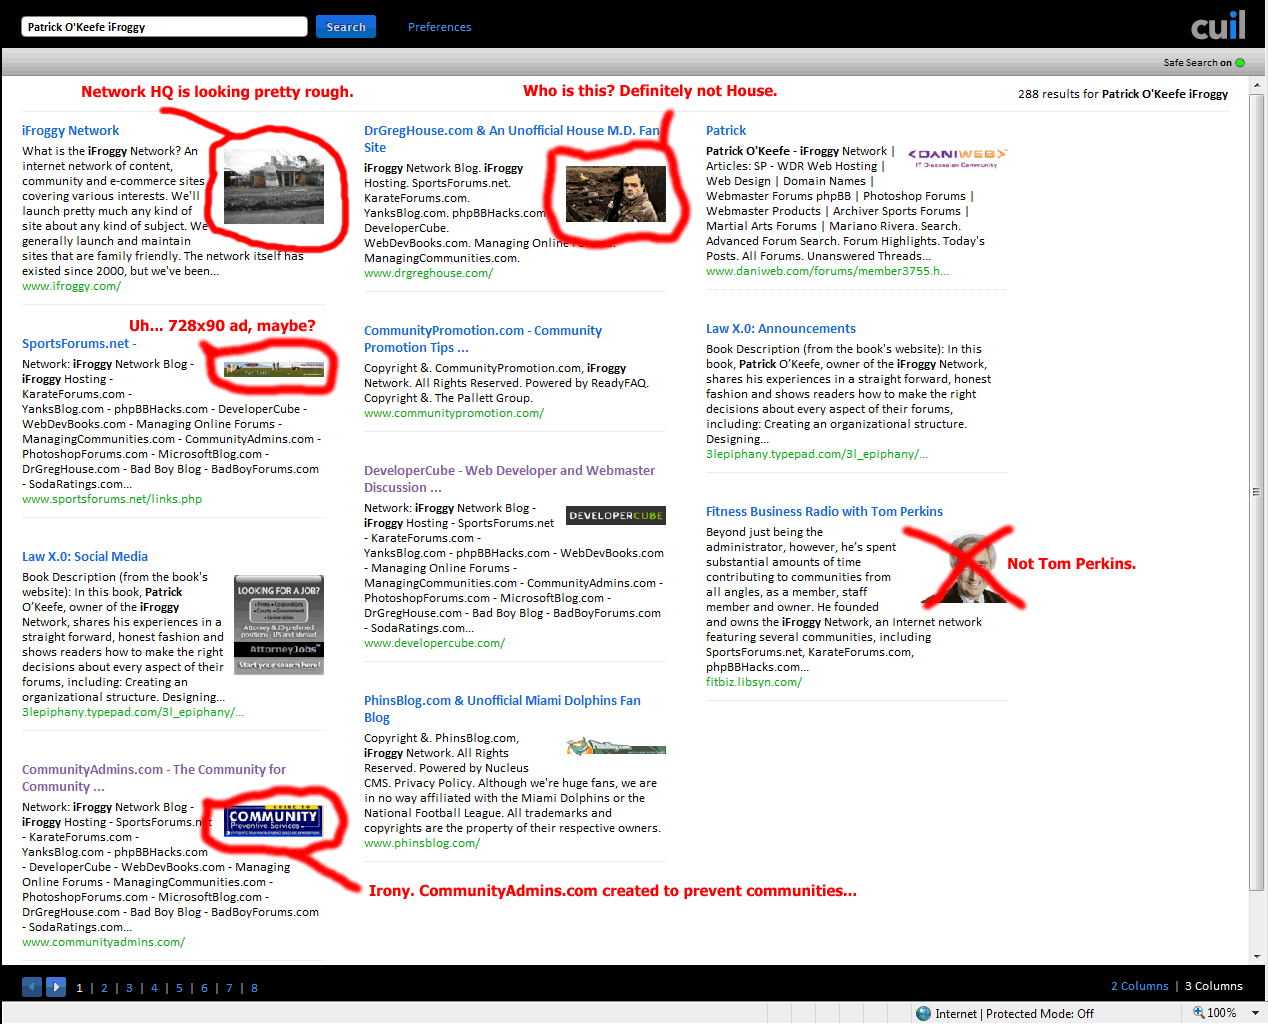Image resolution: width=1268 pixels, height=1024 pixels.
Task: Go to next results page arrow
Action: [x=56, y=987]
